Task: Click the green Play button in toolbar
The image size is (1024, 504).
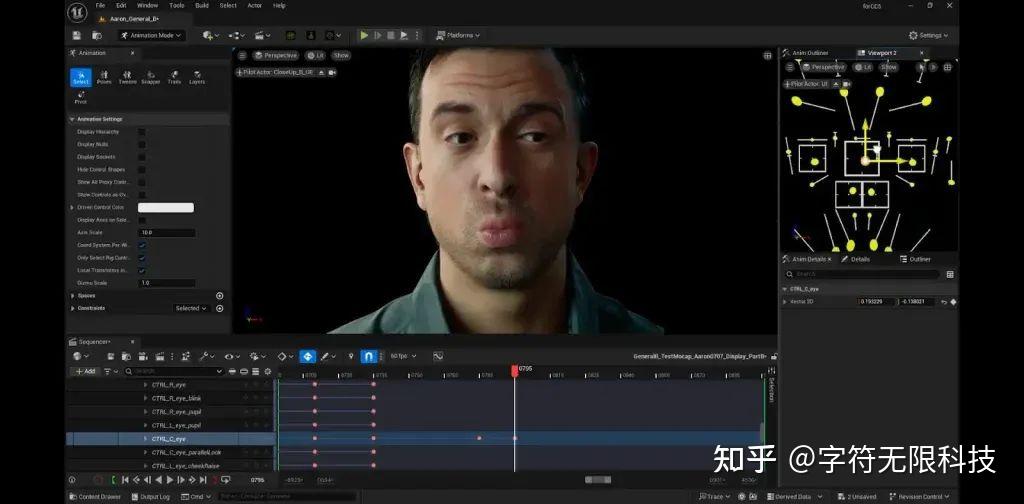Action: [364, 35]
